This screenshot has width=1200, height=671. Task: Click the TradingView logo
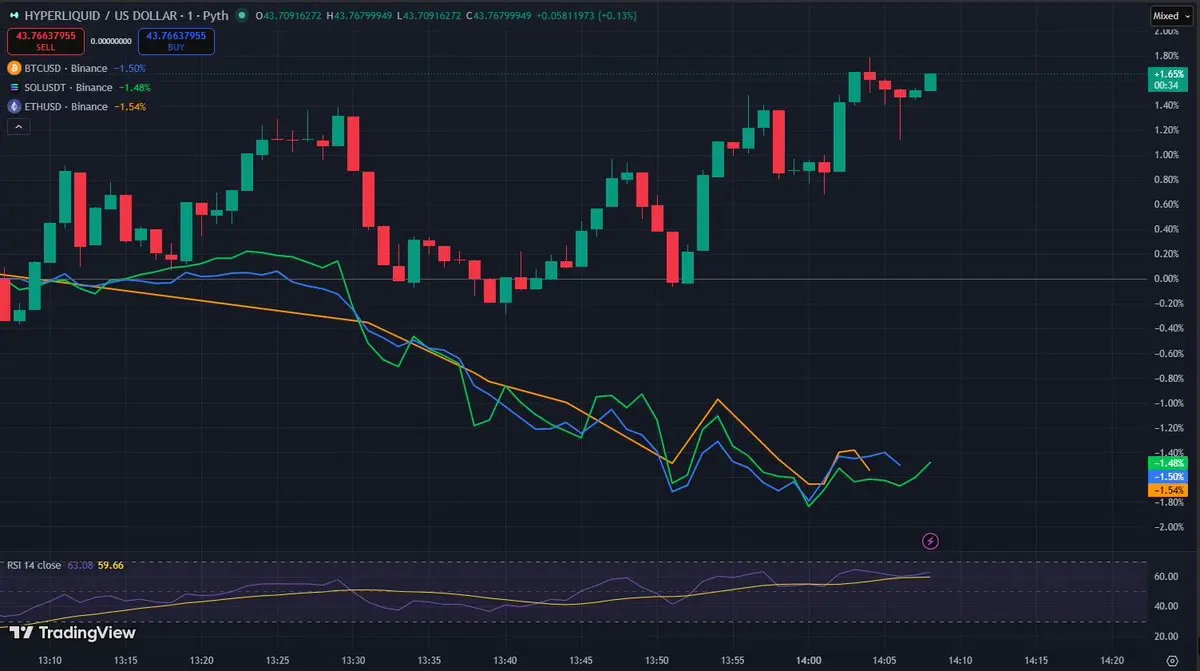[x=71, y=632]
